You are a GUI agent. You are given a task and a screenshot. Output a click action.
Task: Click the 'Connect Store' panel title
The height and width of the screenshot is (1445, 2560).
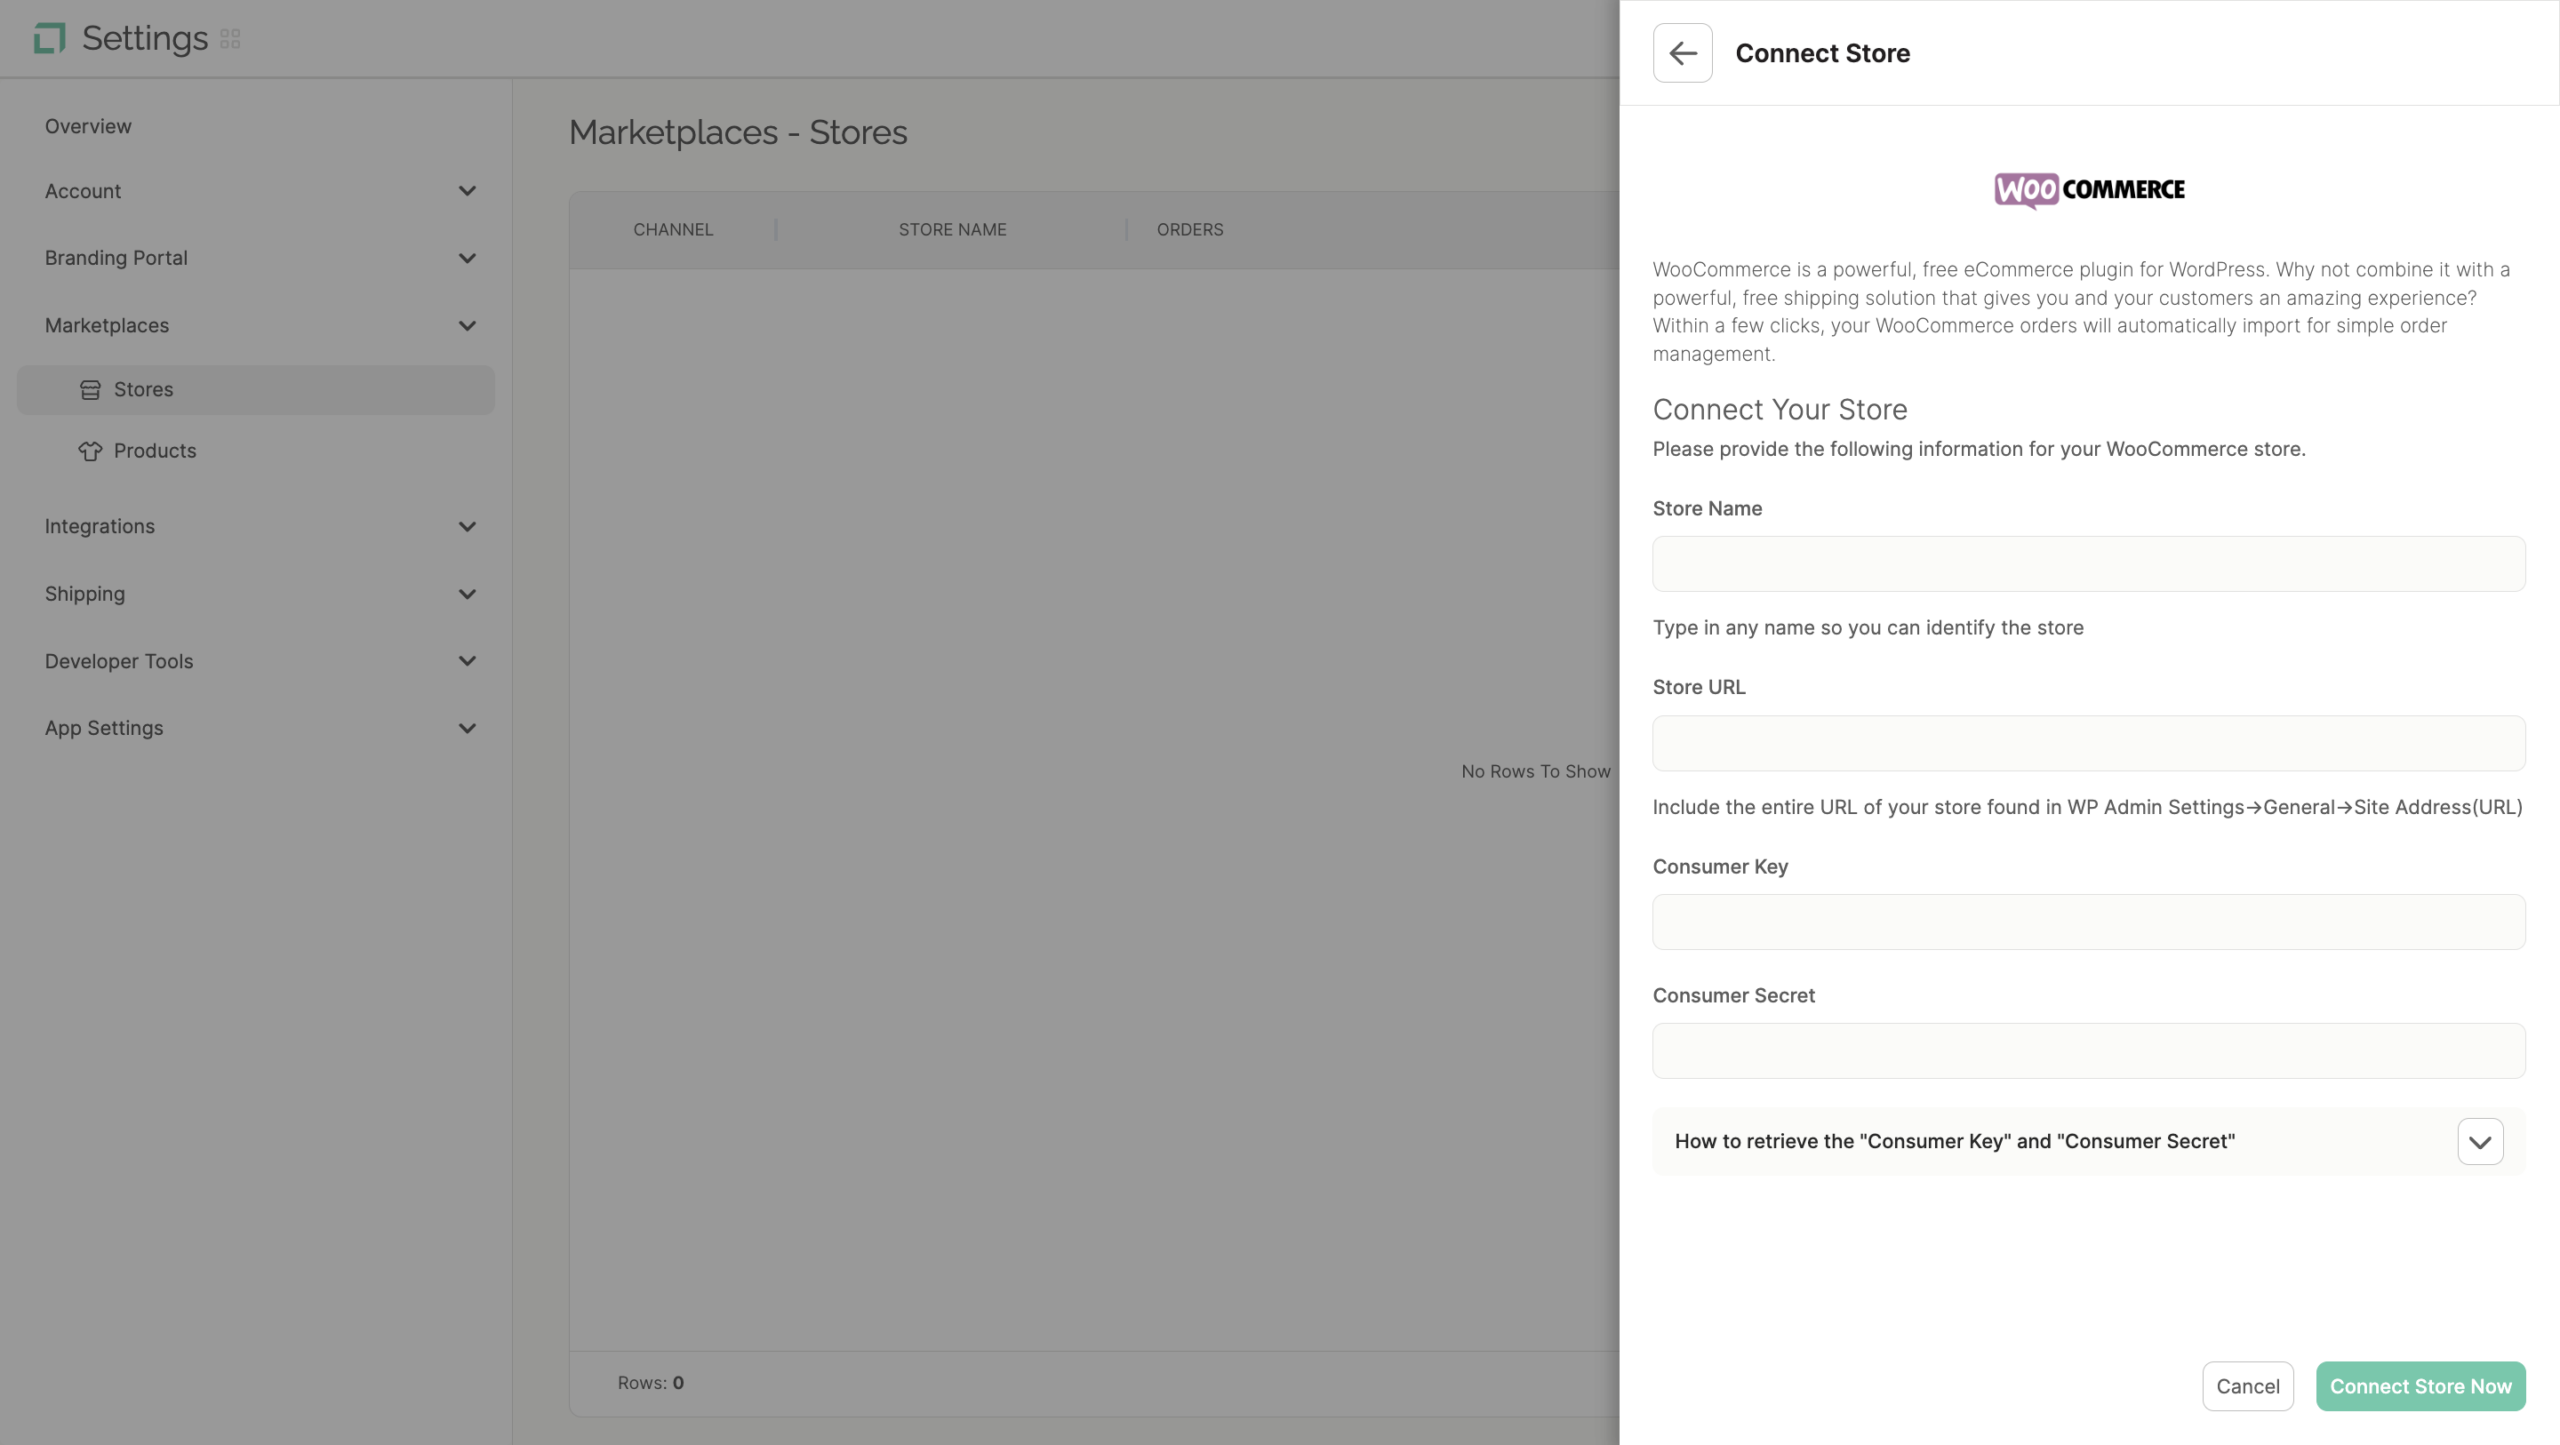click(x=1823, y=53)
